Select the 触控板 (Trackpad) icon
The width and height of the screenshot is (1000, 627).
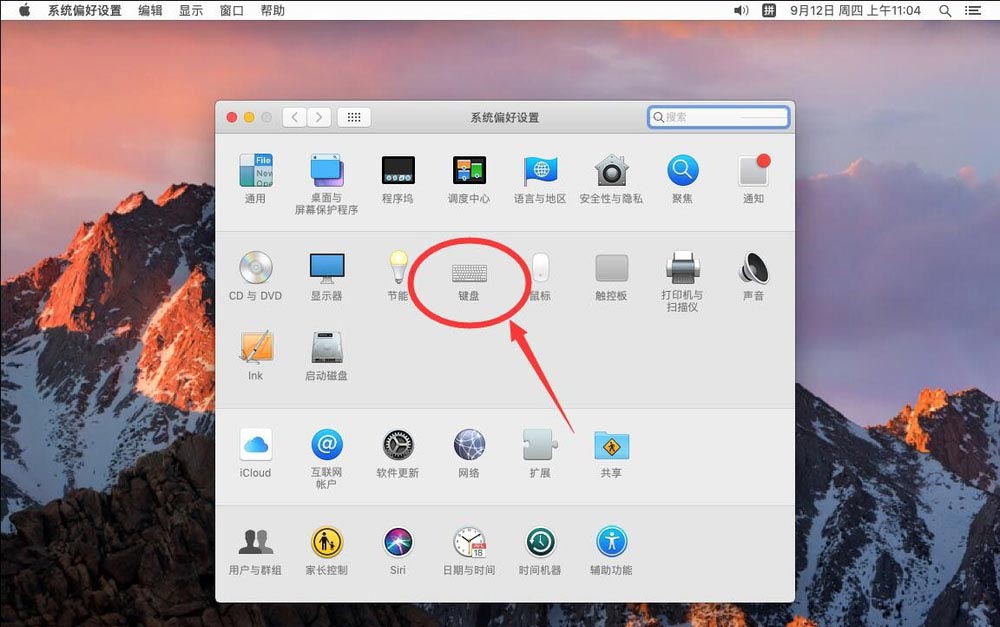(610, 270)
